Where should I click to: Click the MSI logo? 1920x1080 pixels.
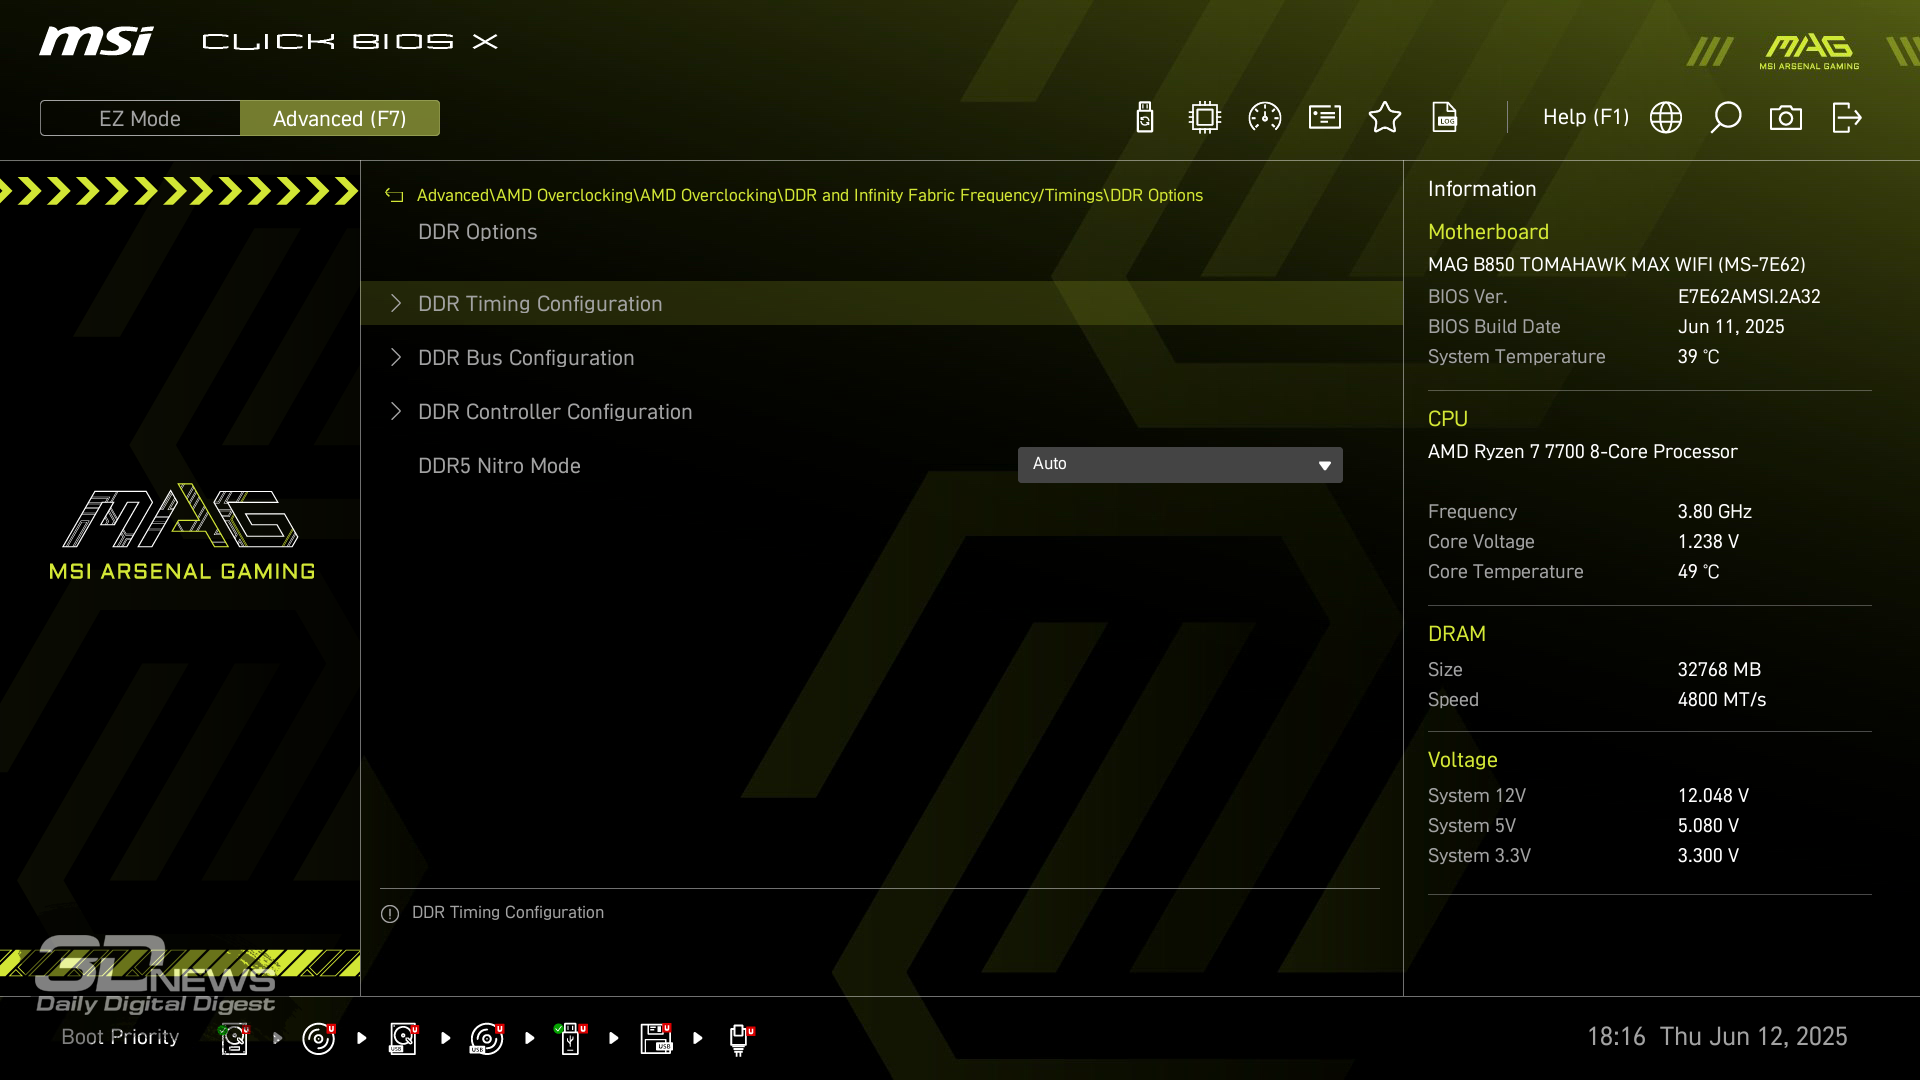point(96,41)
